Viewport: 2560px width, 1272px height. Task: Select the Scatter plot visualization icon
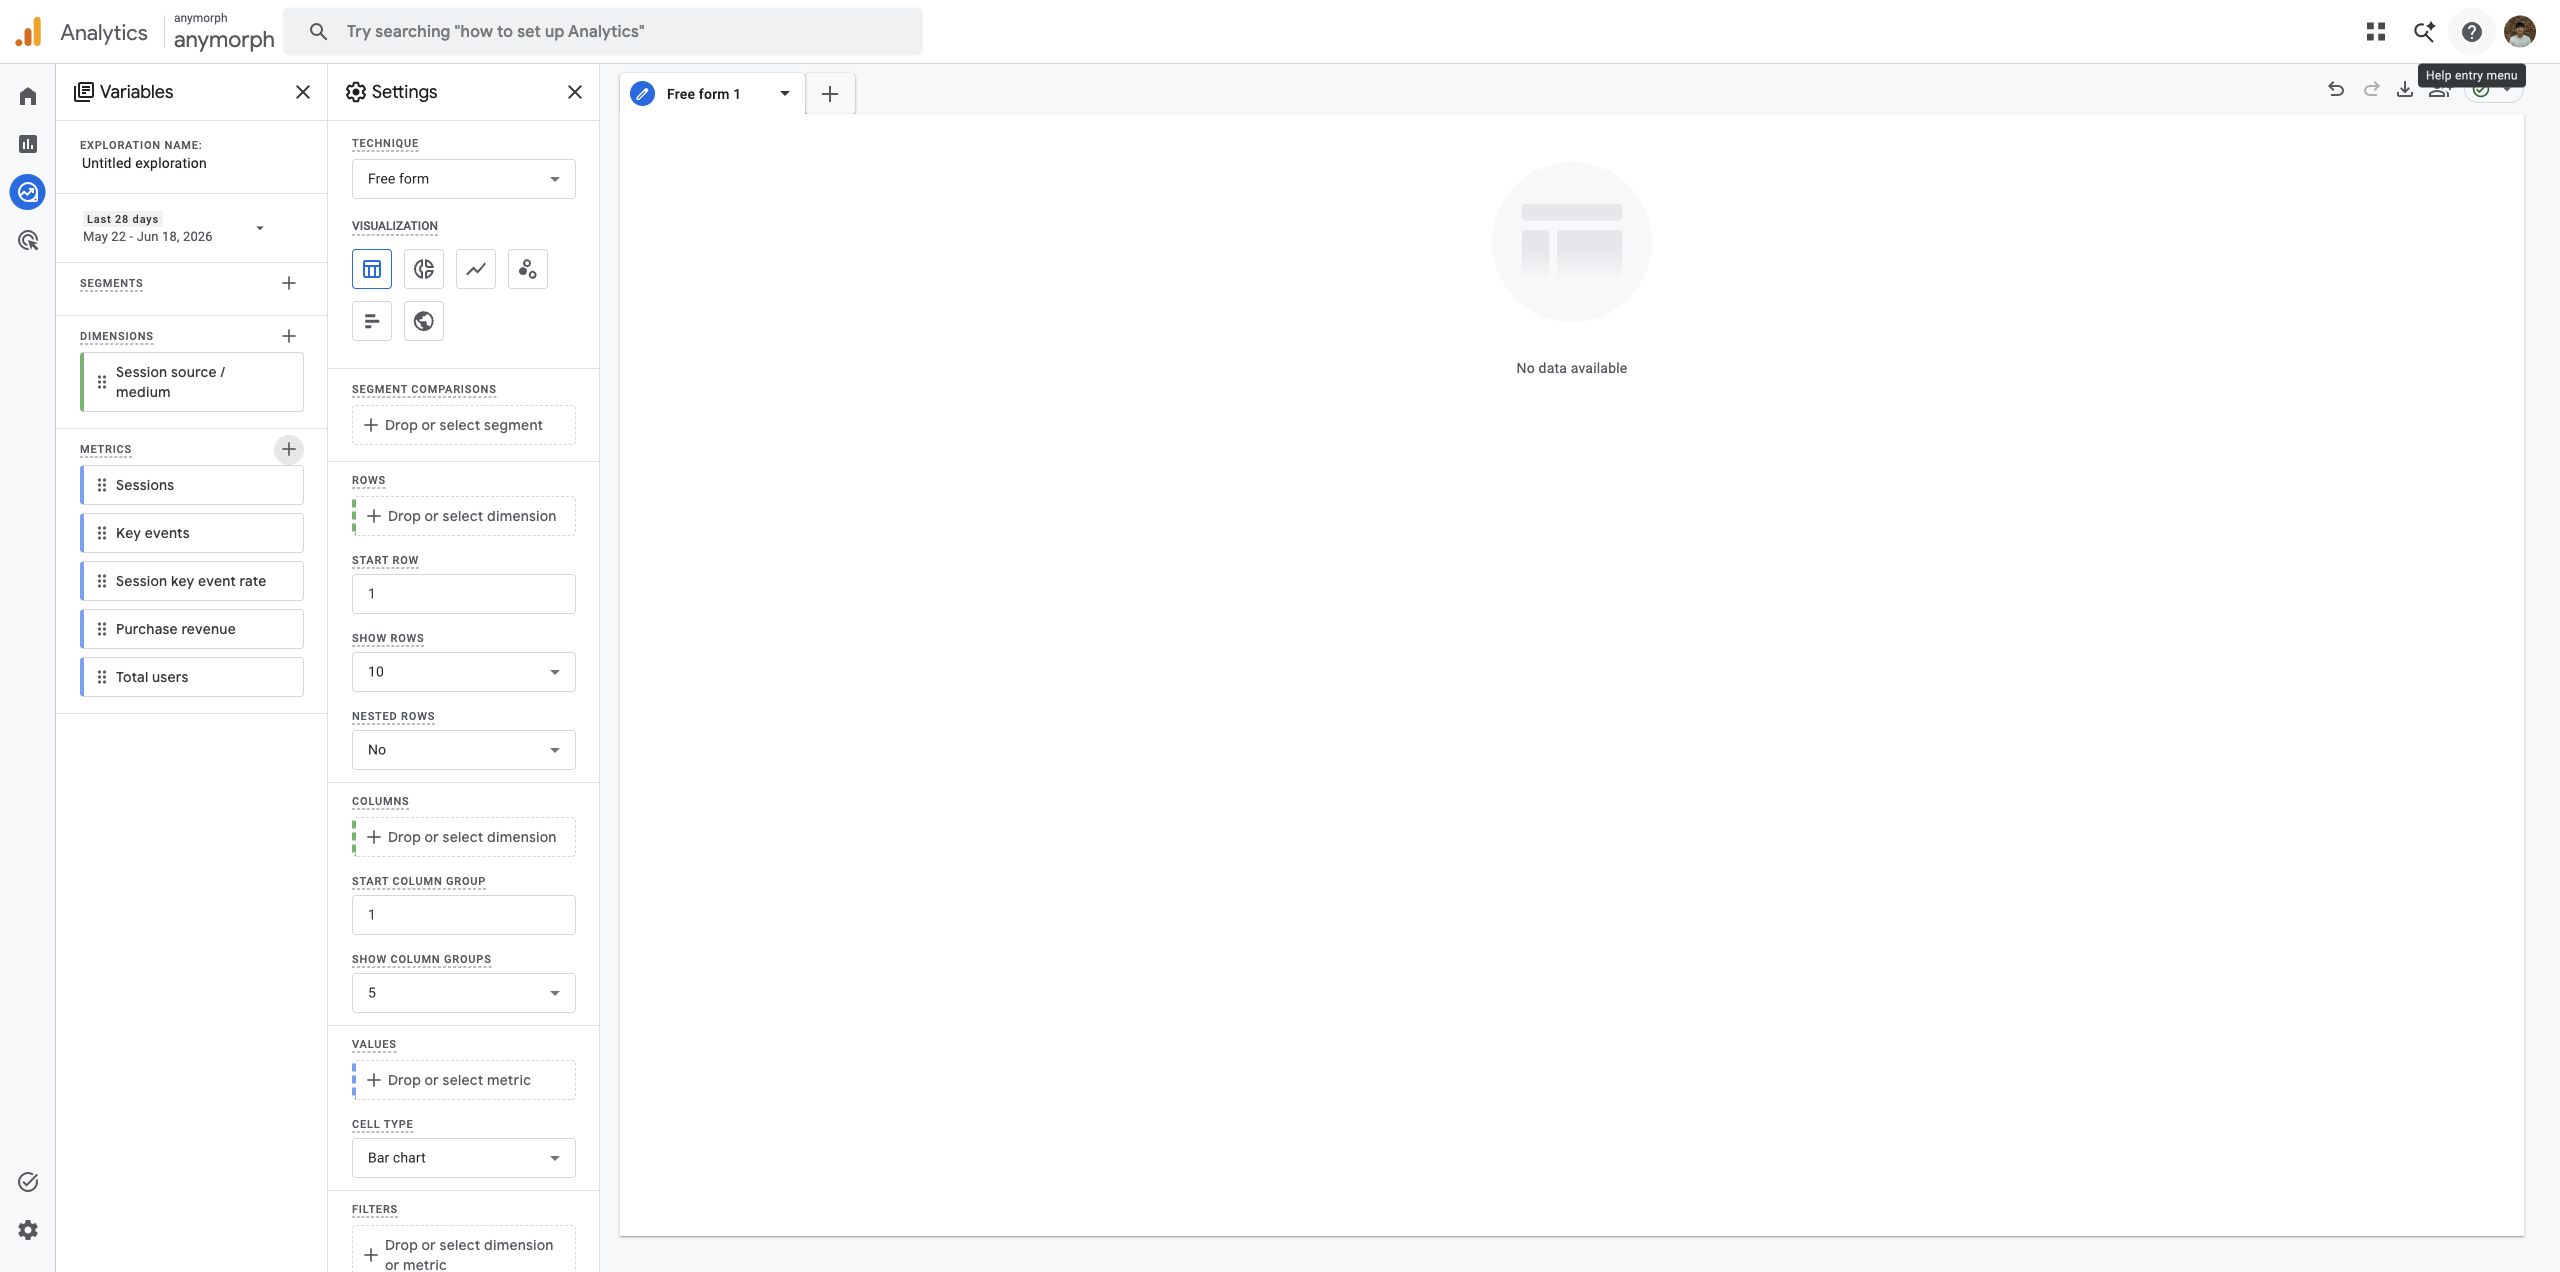click(528, 269)
